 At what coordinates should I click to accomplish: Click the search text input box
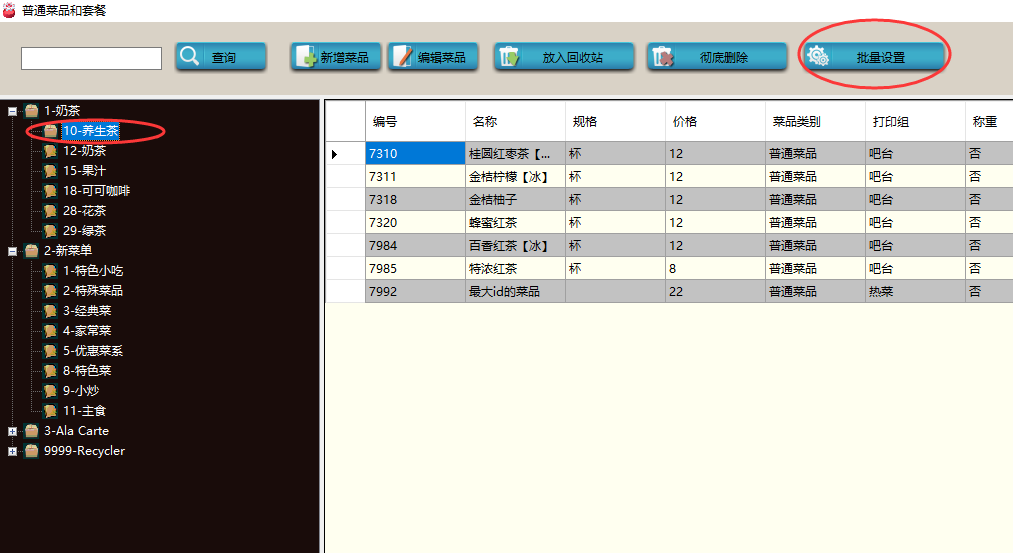pyautogui.click(x=91, y=59)
